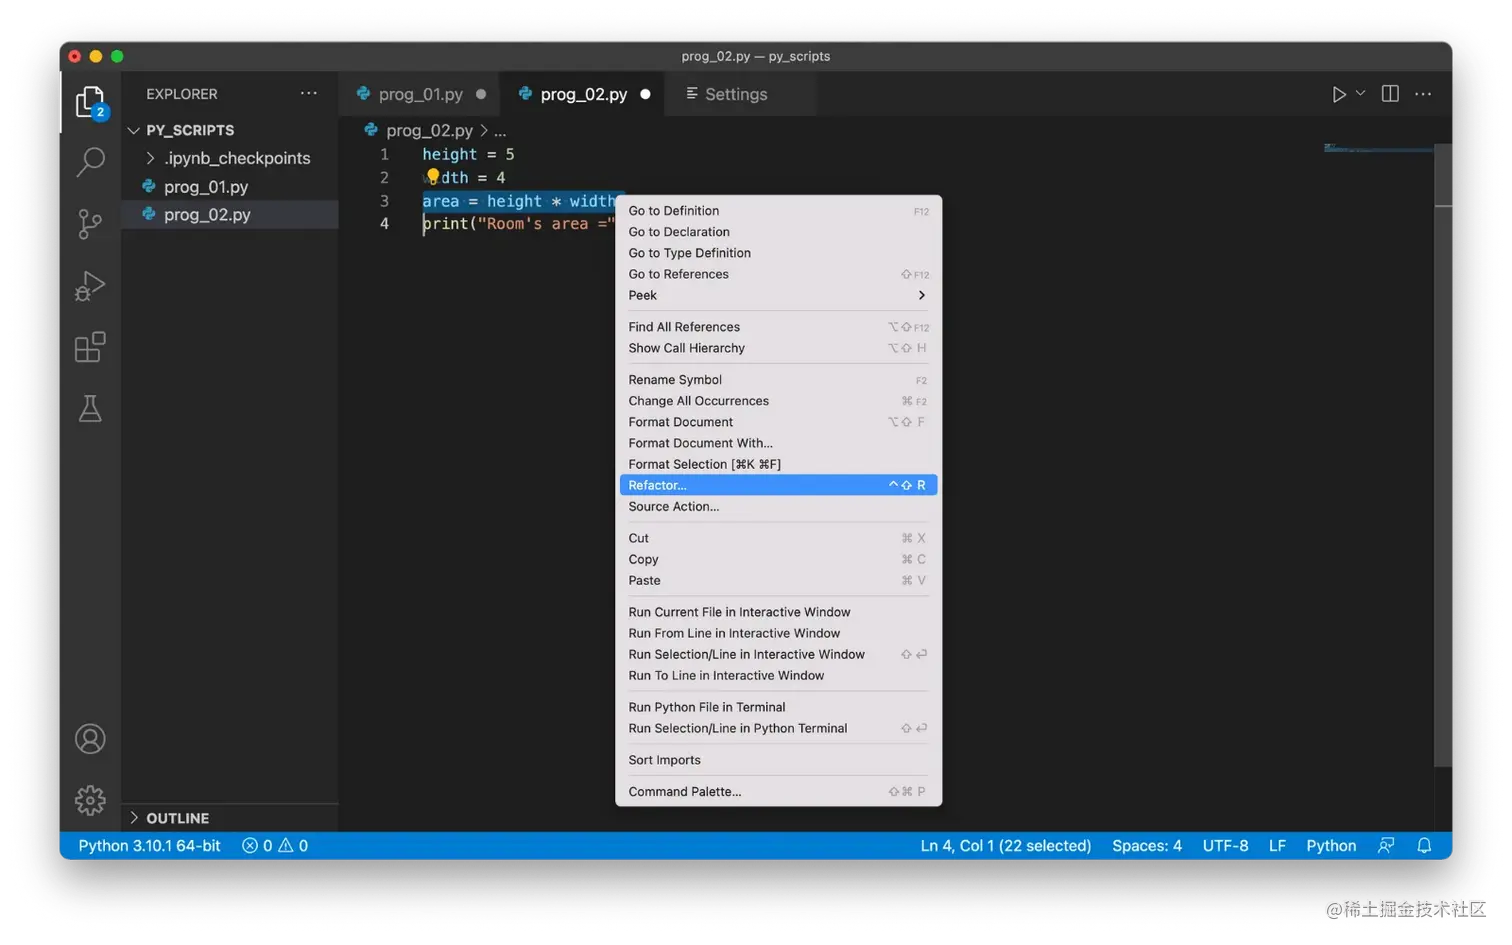Choose Go to Type Definition
1512x945 pixels.
[778, 253]
